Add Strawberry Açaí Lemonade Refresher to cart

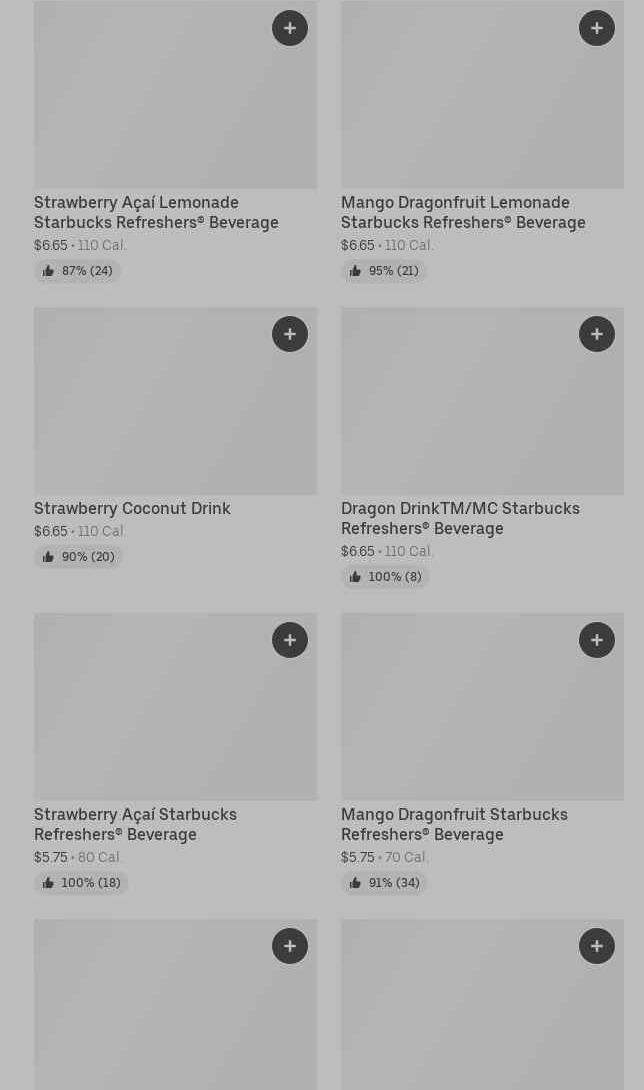tap(290, 28)
